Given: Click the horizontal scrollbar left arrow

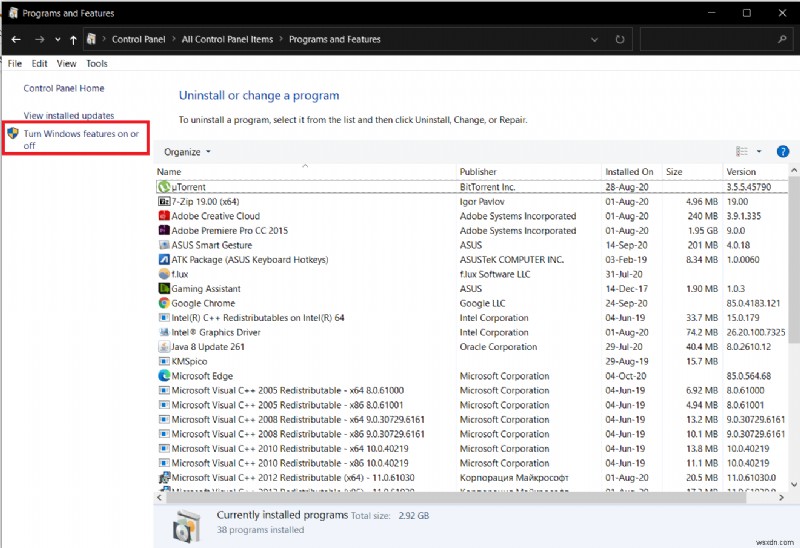Looking at the screenshot, I should (x=159, y=497).
